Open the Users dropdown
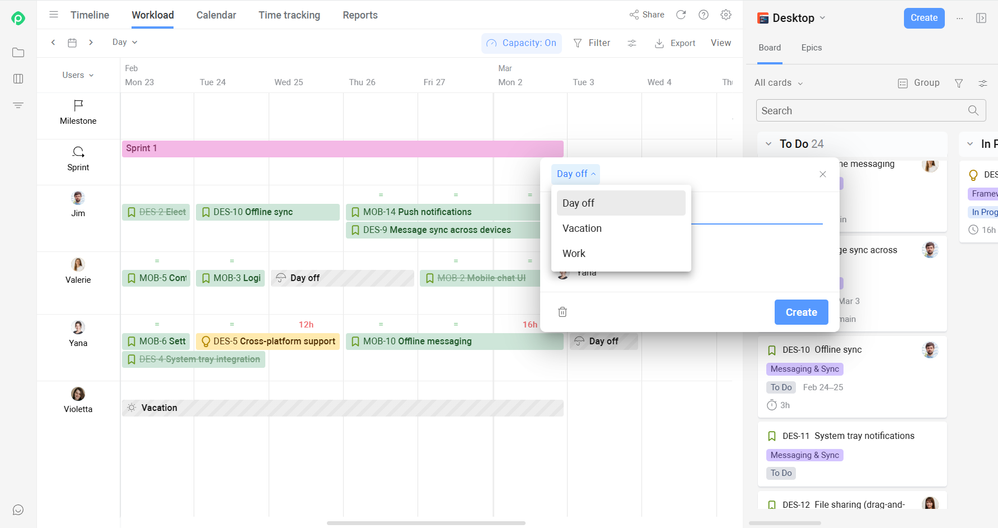The image size is (998, 528). 78,75
